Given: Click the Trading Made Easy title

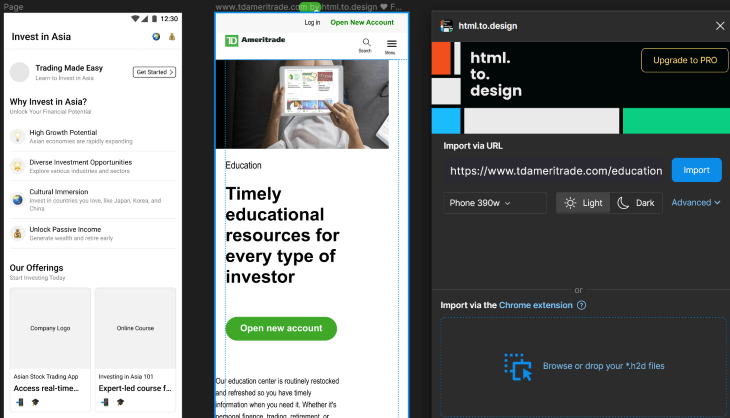Looking at the screenshot, I should pyautogui.click(x=69, y=68).
